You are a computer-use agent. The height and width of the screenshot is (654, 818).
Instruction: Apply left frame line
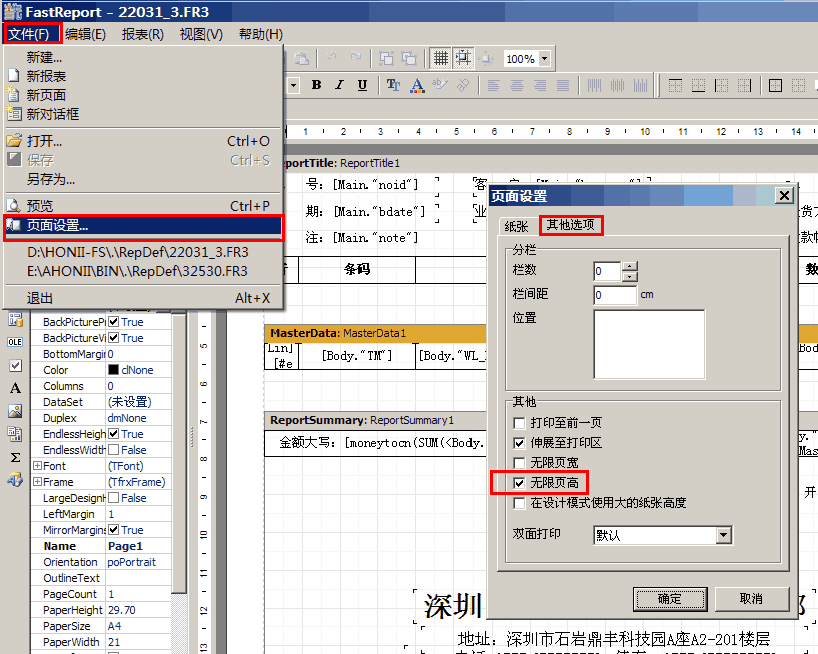[x=721, y=85]
